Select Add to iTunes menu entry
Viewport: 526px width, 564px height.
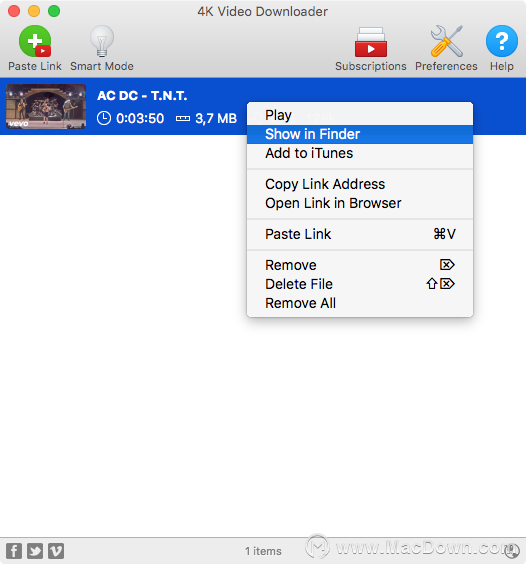coord(360,153)
